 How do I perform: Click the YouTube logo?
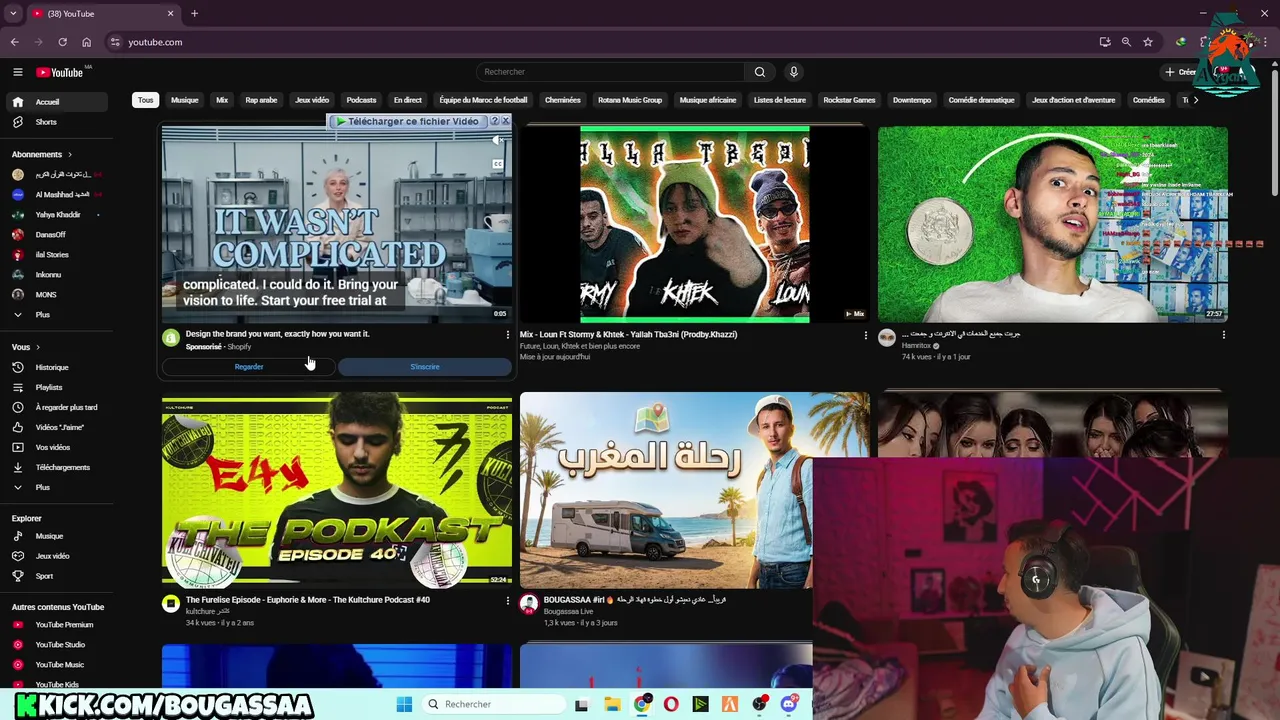(60, 72)
